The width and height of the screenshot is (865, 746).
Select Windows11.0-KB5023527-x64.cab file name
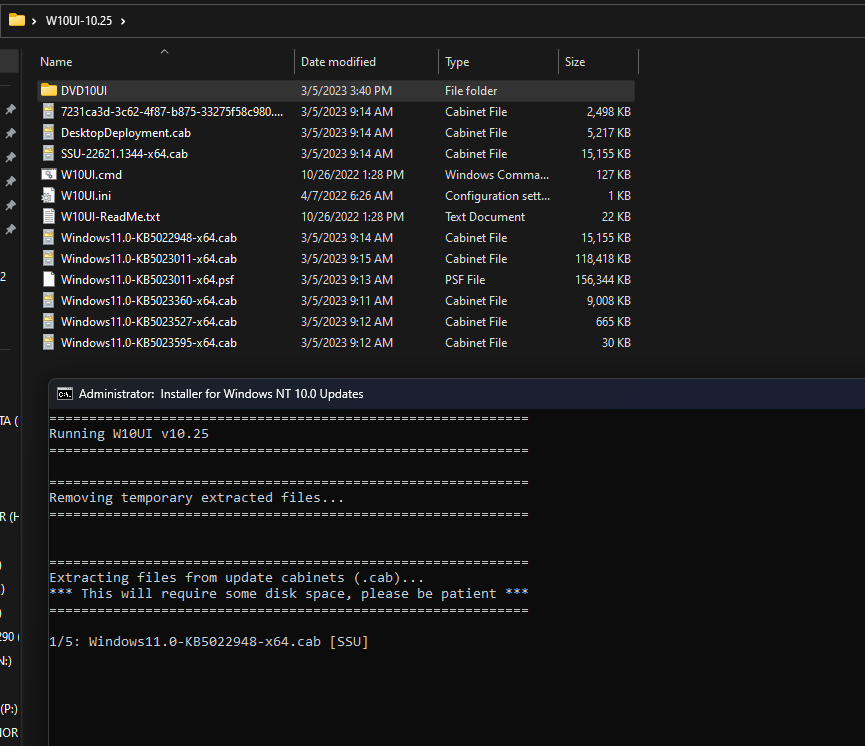(148, 321)
